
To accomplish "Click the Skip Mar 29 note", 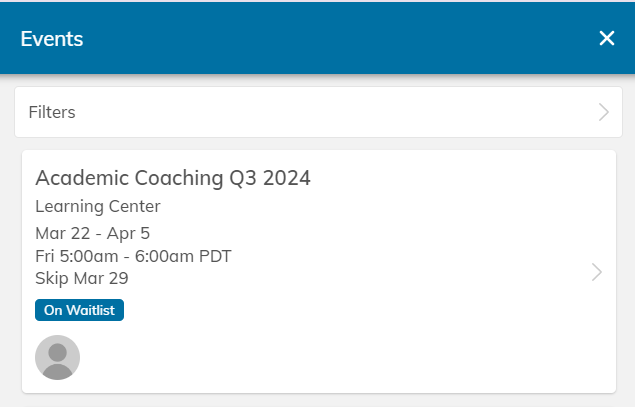I will [x=82, y=278].
